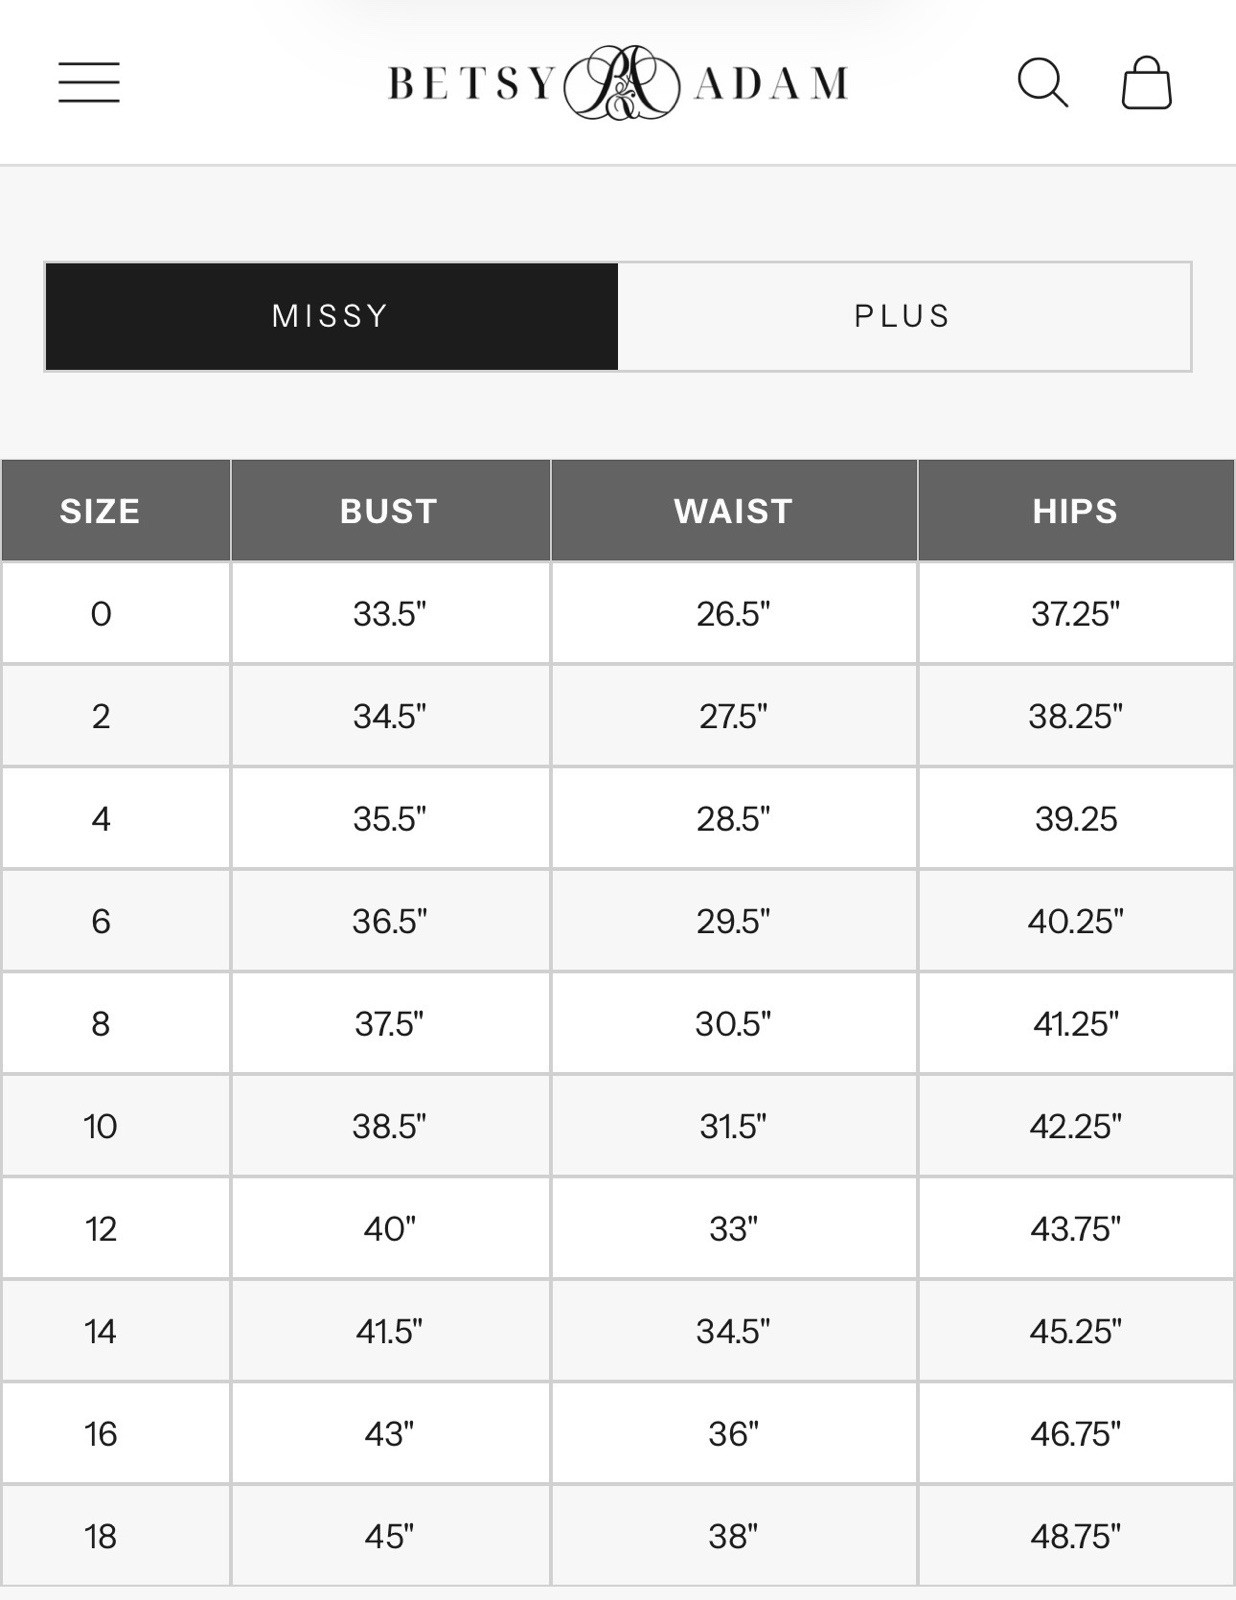Click the HIPS column header

[1075, 511]
